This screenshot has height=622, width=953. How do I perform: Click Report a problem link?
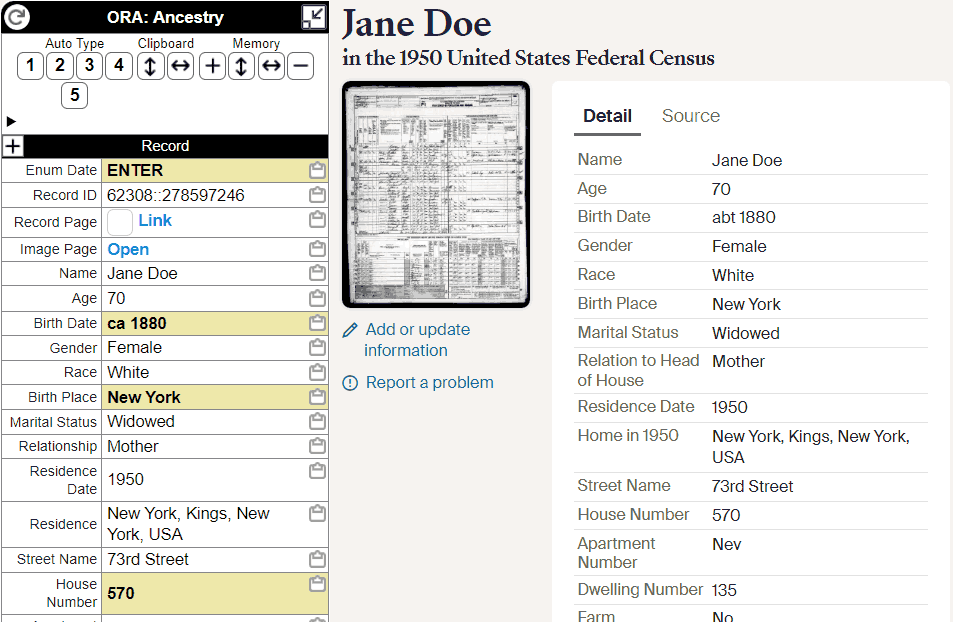(x=430, y=382)
